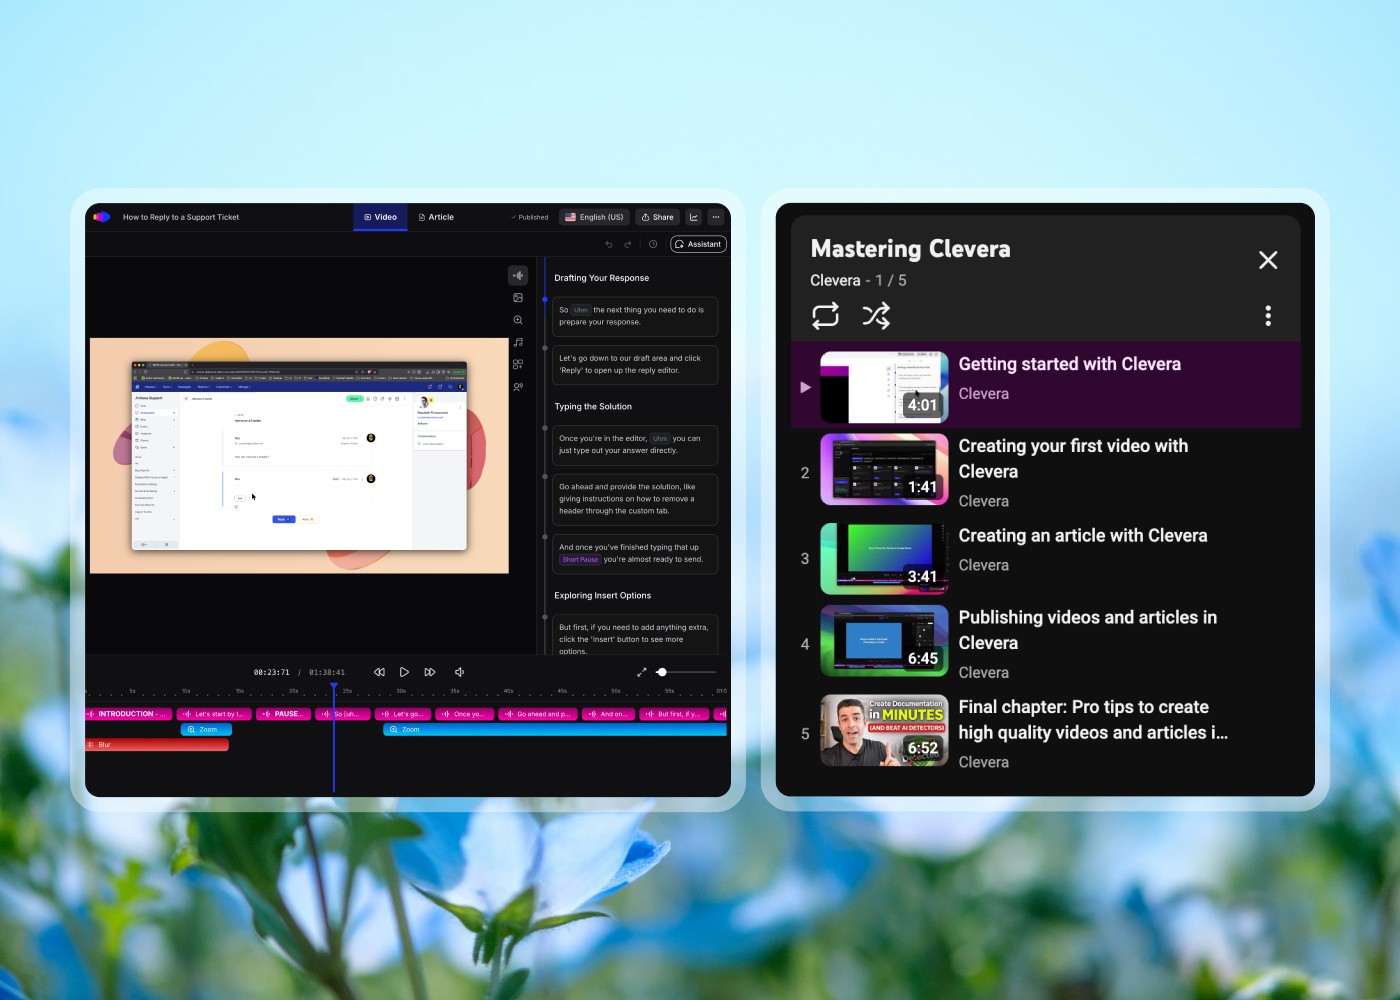Screen dimensions: 1400x1000
Task: Open thumbnail for Publishing videos and articles
Action: point(884,641)
